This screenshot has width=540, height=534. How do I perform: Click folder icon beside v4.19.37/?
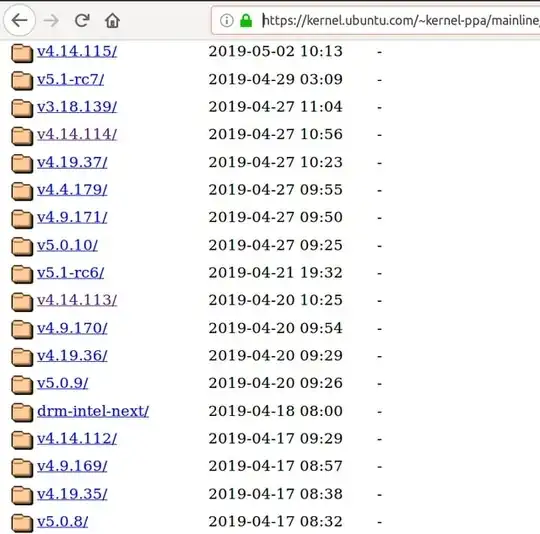[x=22, y=164]
